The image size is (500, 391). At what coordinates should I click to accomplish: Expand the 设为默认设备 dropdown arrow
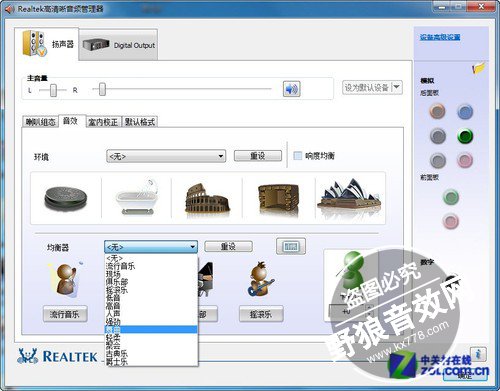396,87
